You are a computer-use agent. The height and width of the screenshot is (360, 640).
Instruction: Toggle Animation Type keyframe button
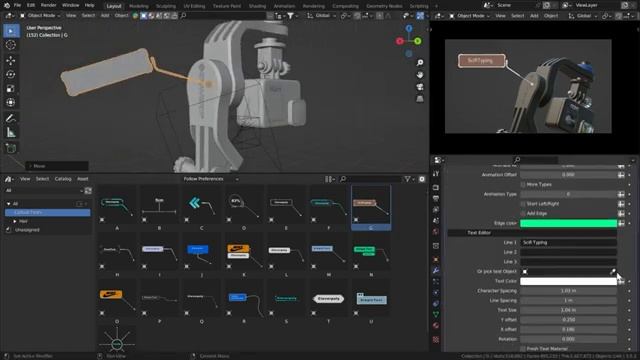(621, 194)
